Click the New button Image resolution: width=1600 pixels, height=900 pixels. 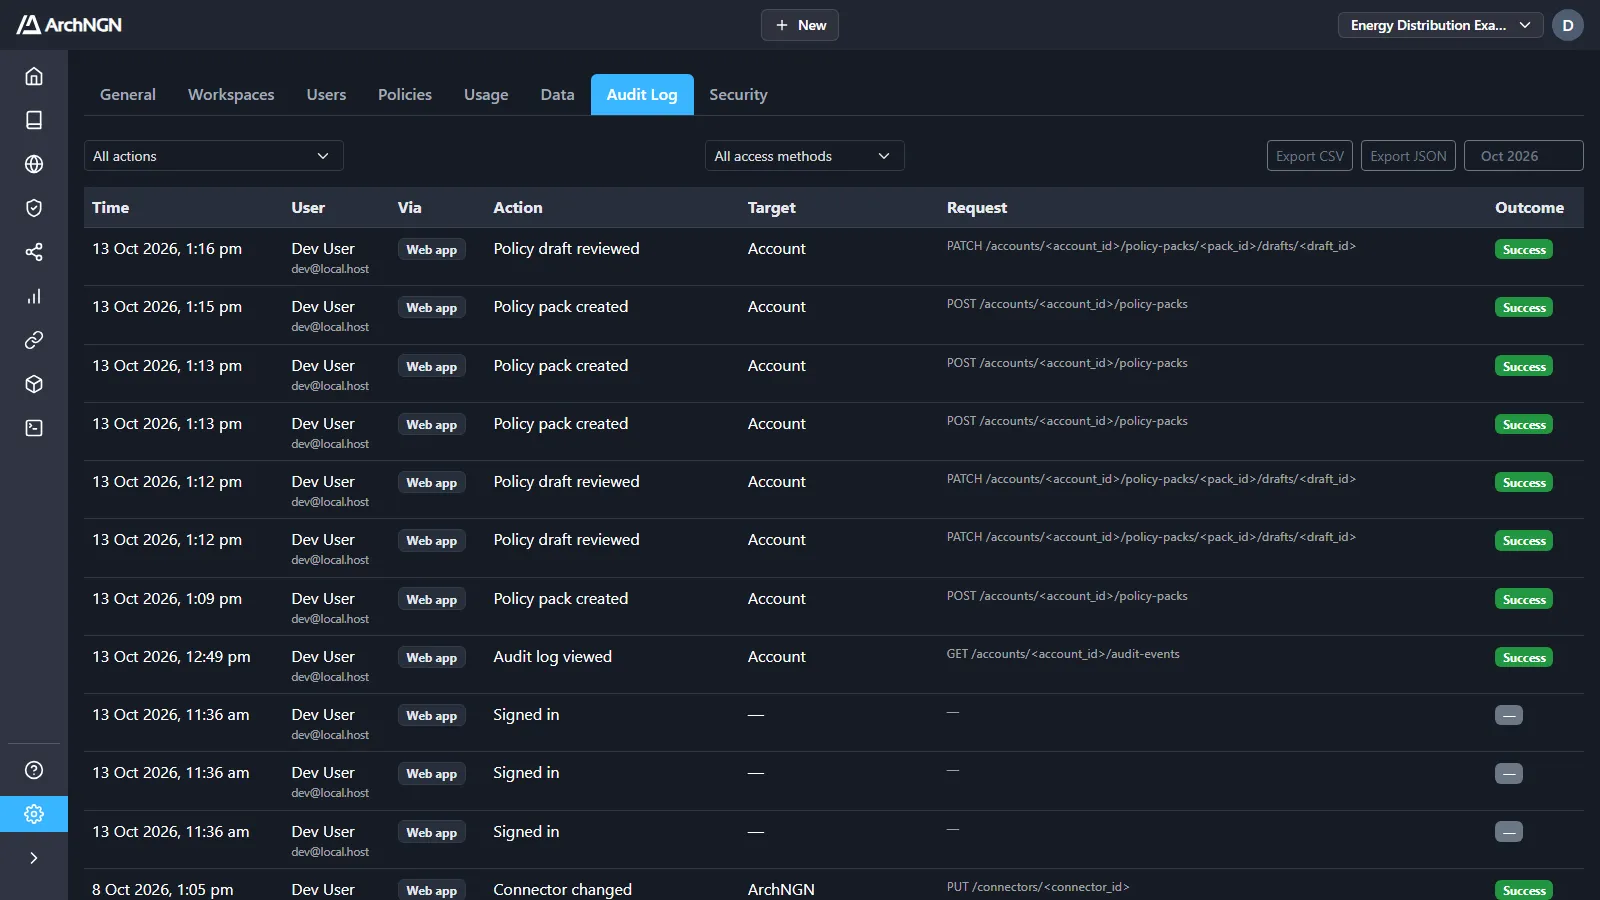[800, 25]
